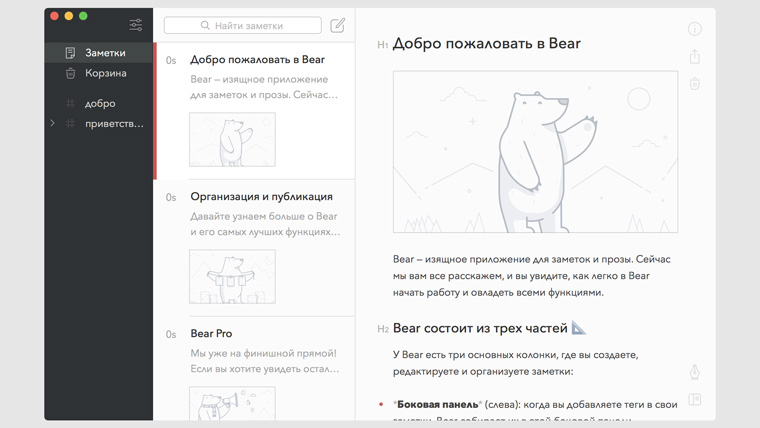Toggle the panel layout icon
This screenshot has height=428, width=760.
click(x=695, y=399)
